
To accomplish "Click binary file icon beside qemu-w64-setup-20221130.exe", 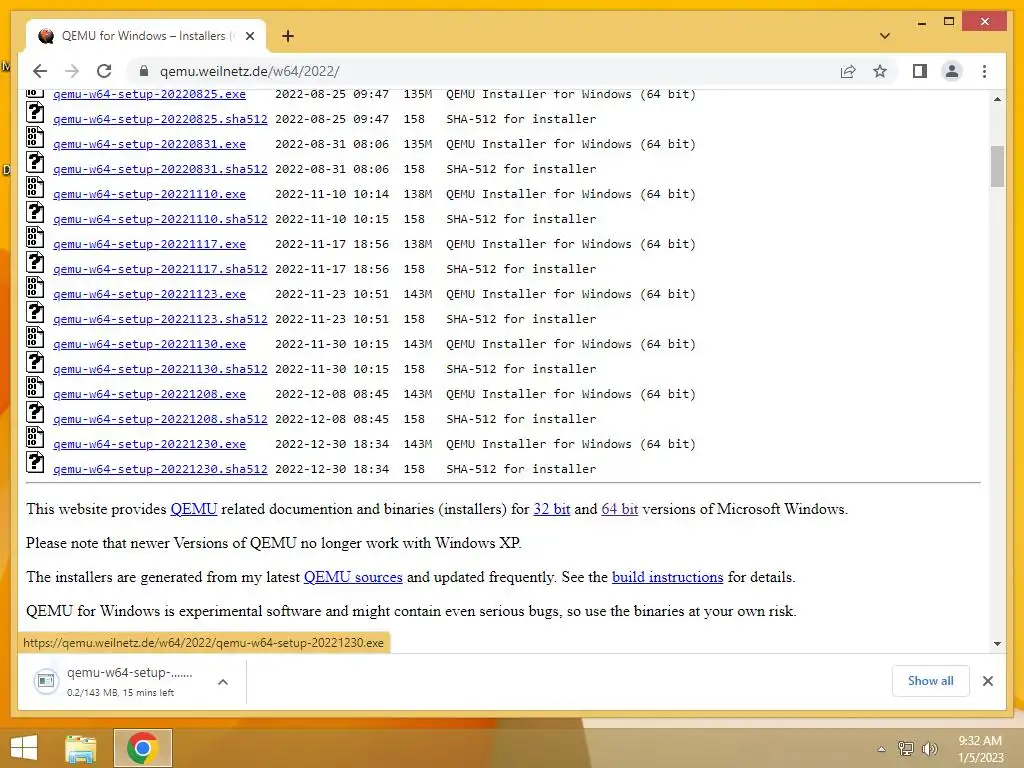I will 35,337.
